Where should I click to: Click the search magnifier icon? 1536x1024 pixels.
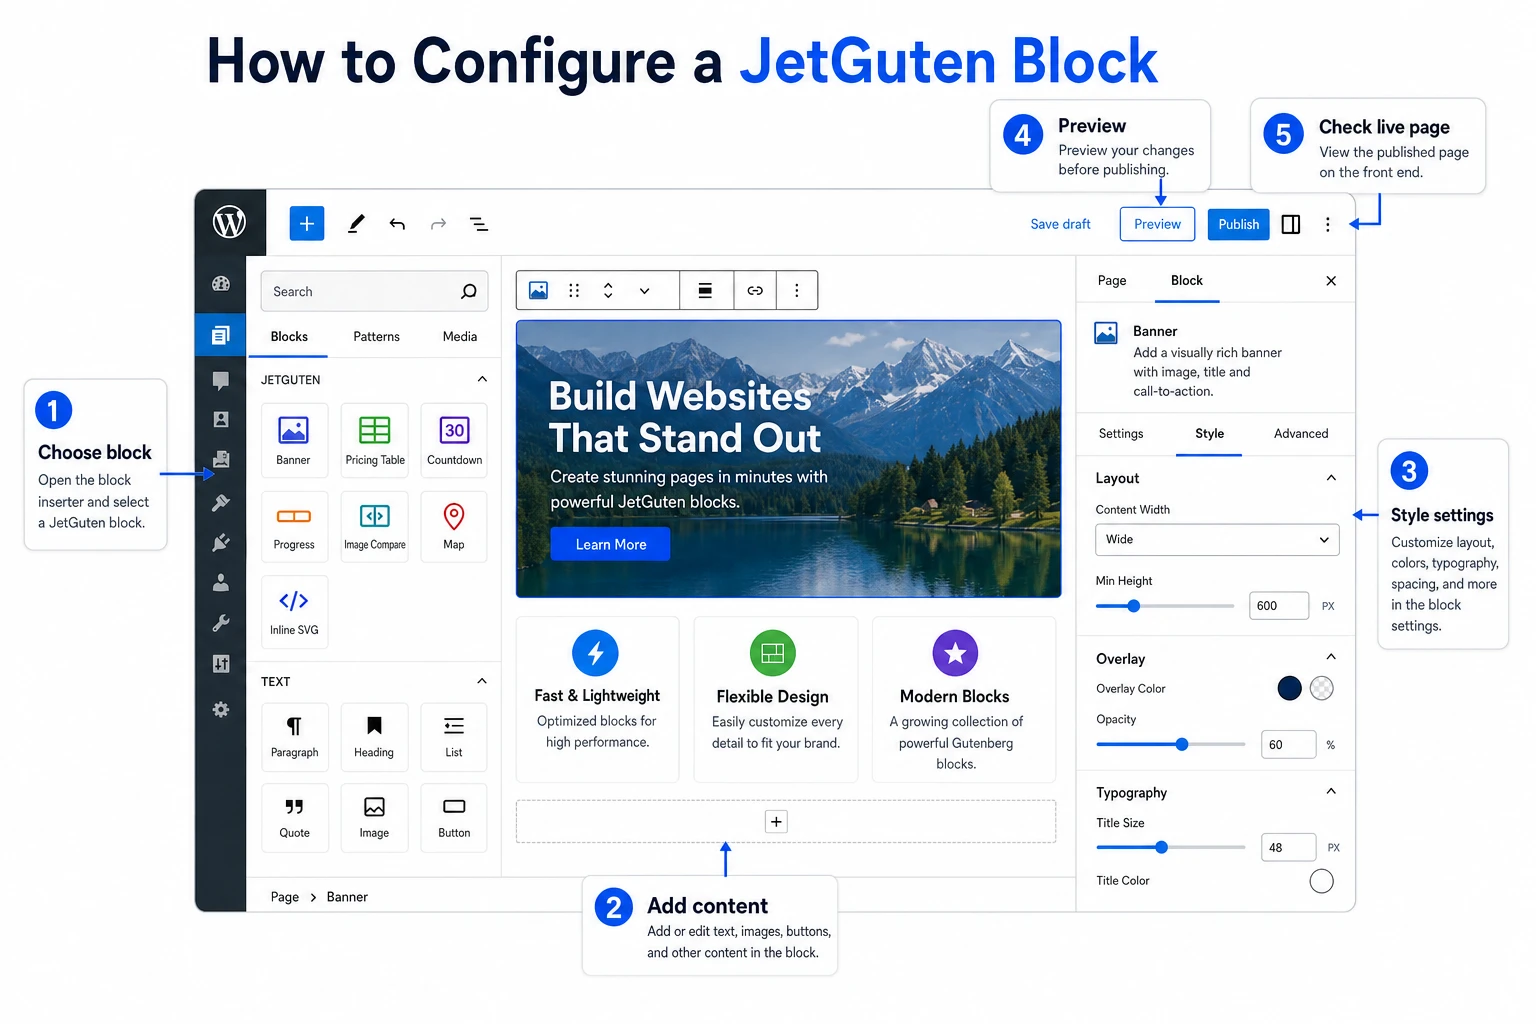coord(469,291)
